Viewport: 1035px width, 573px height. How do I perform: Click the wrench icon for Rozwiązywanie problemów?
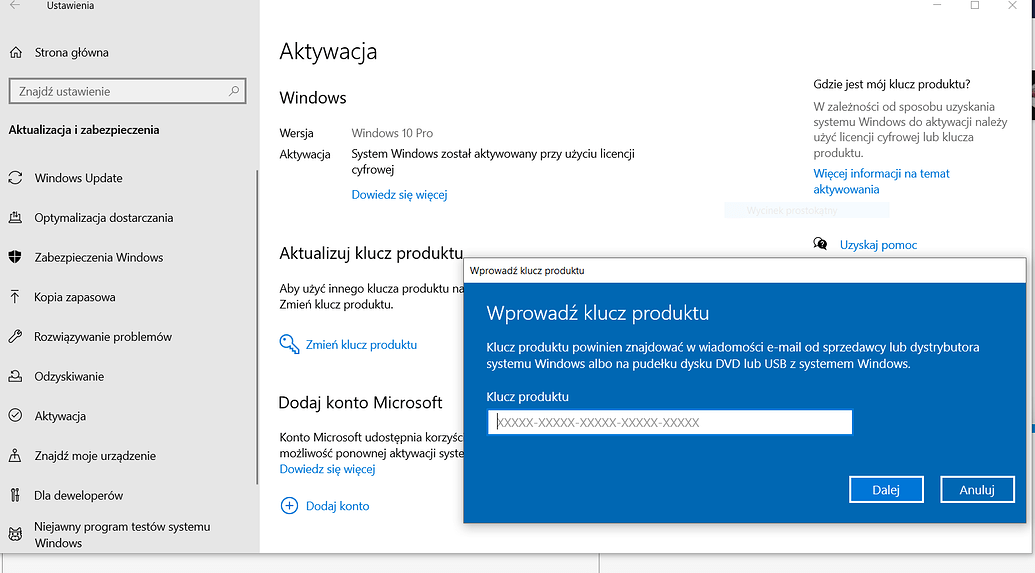15,336
